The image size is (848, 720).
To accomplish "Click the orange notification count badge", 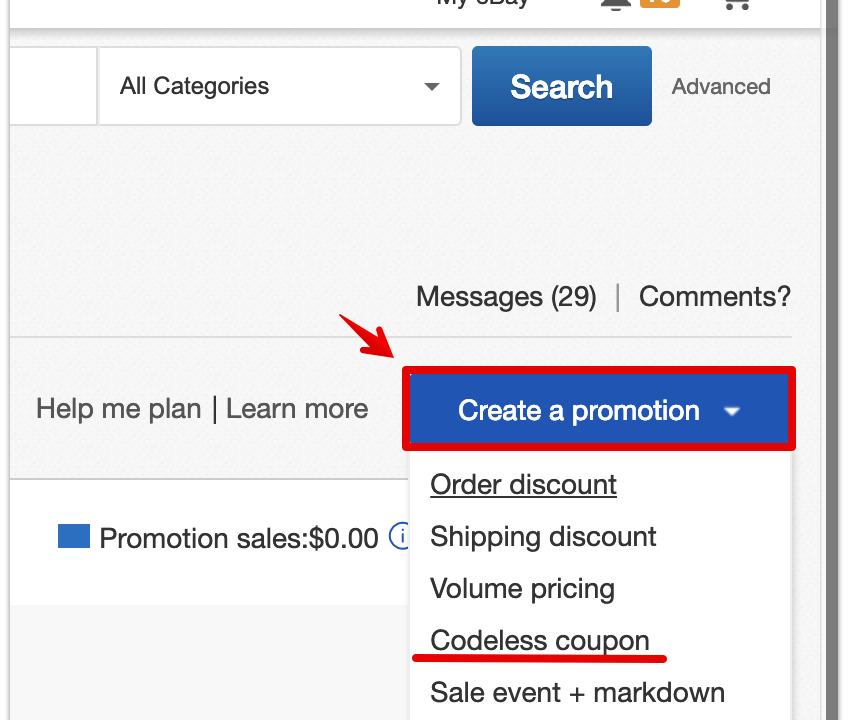I will click(x=660, y=3).
